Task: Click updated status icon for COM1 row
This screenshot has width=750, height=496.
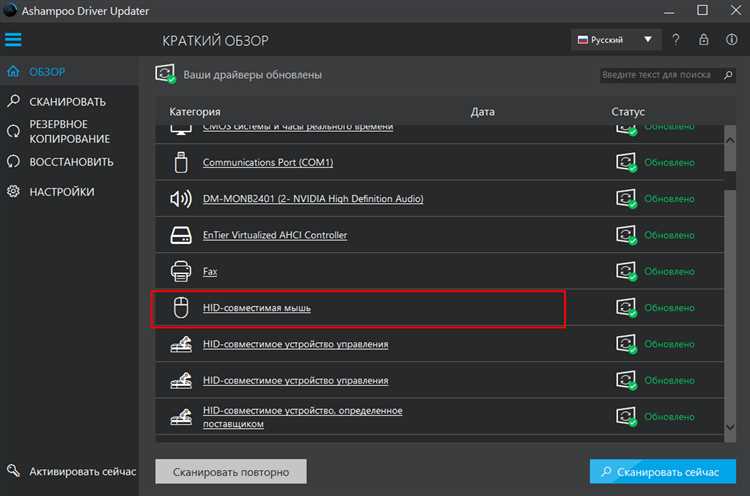Action: (626, 162)
